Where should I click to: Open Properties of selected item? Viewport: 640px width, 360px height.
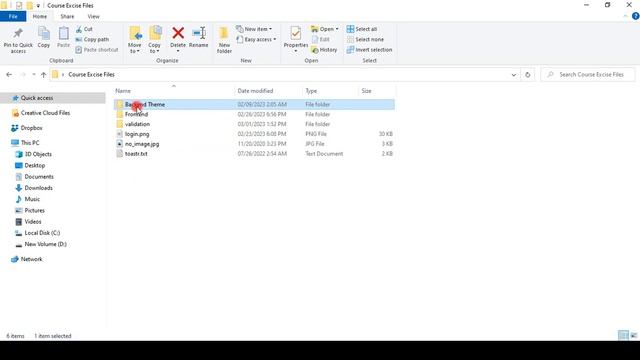(x=296, y=39)
